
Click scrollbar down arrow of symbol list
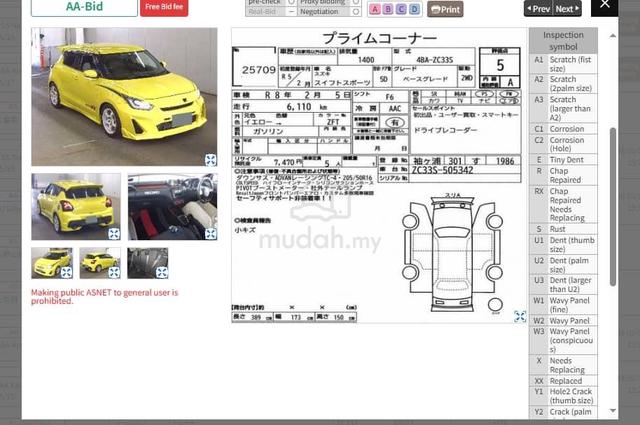613,411
